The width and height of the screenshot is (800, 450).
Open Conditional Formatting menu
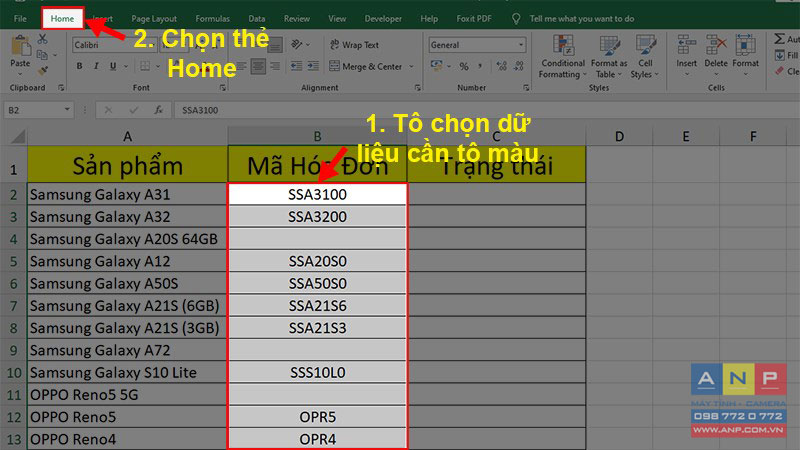pyautogui.click(x=563, y=57)
